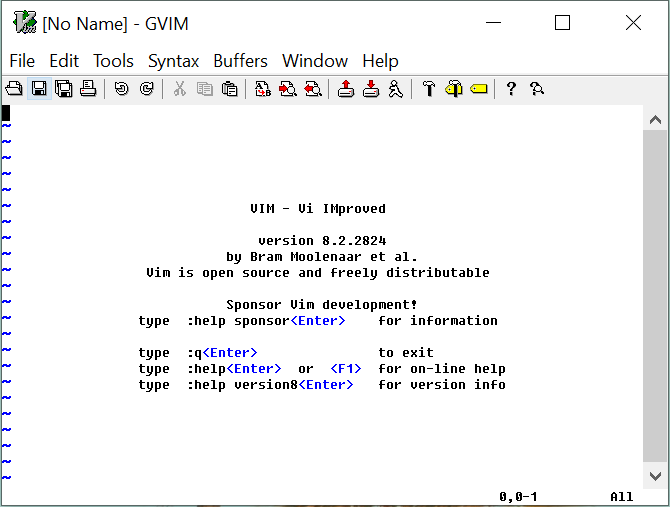Click the Jump to tag icon

click(479, 89)
